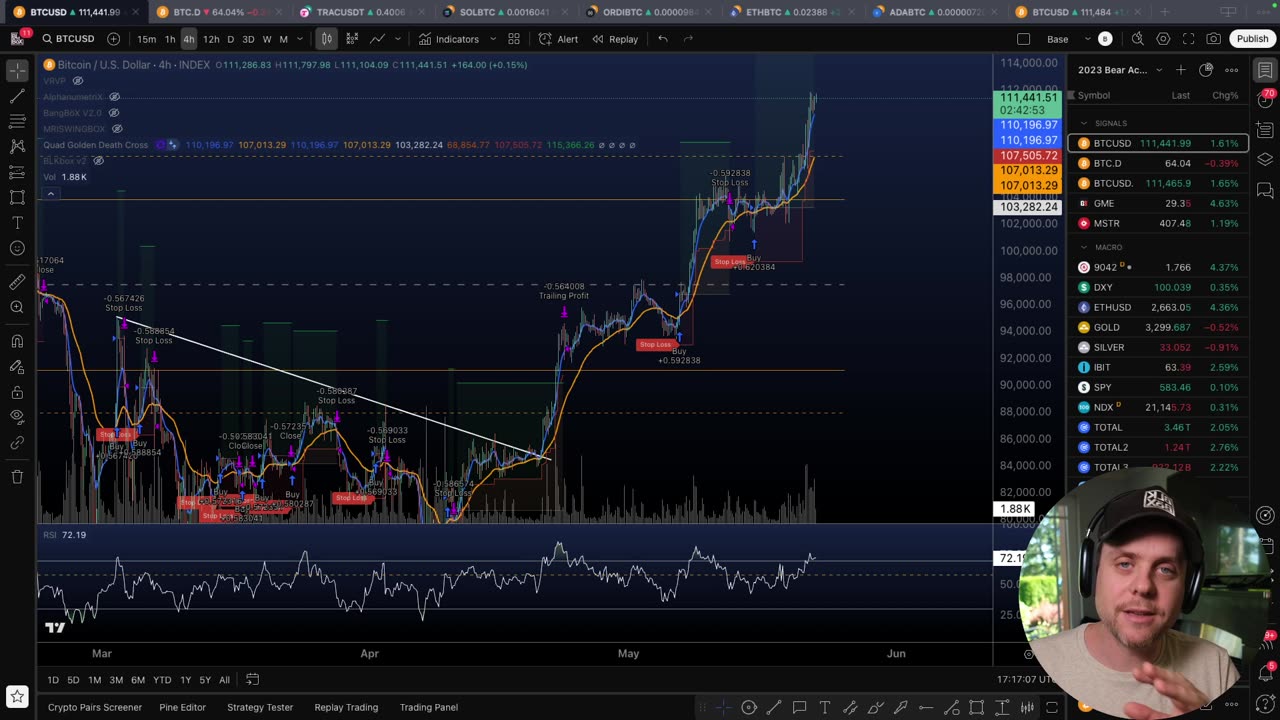Undo the last chart action
Viewport: 1280px width, 720px height.
662,39
